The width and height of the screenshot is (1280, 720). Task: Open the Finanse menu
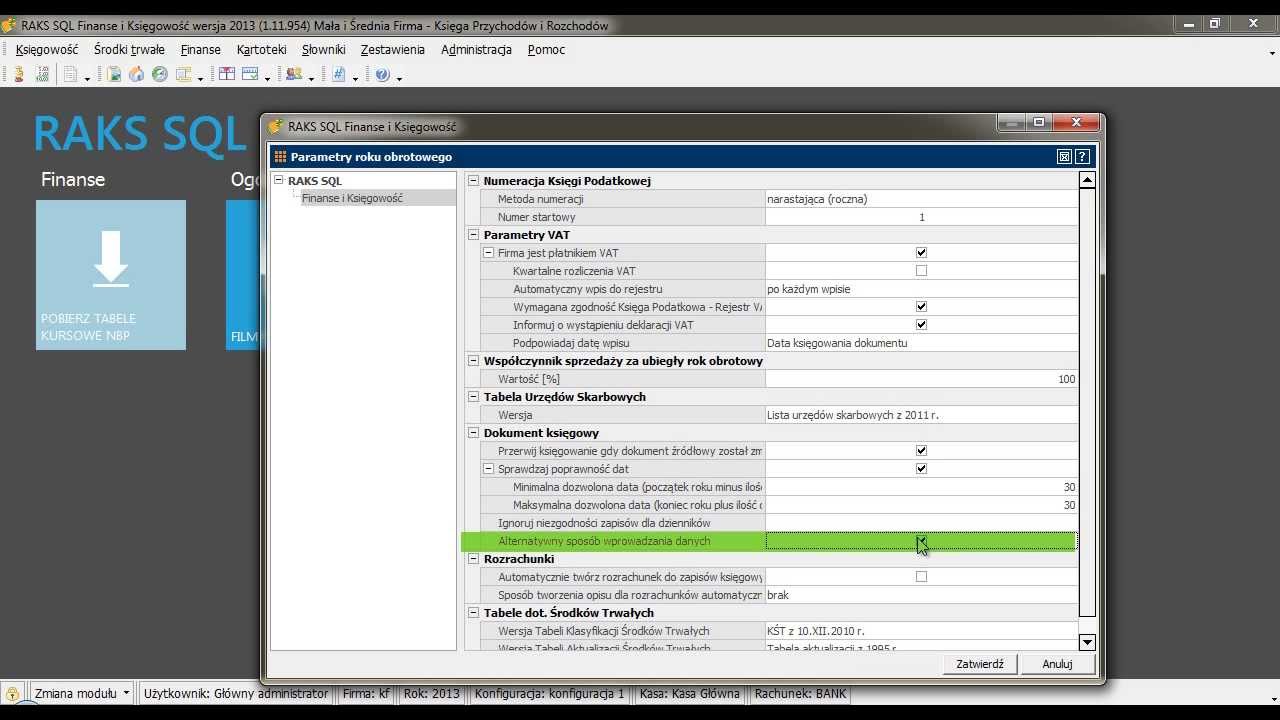click(x=201, y=49)
